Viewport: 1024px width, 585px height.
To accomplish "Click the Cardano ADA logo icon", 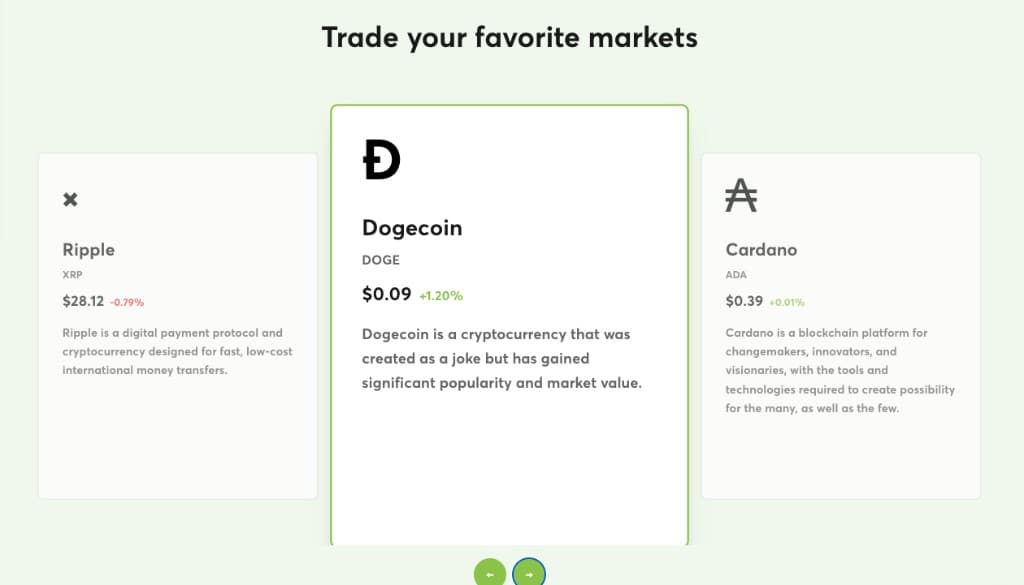I will pos(741,195).
